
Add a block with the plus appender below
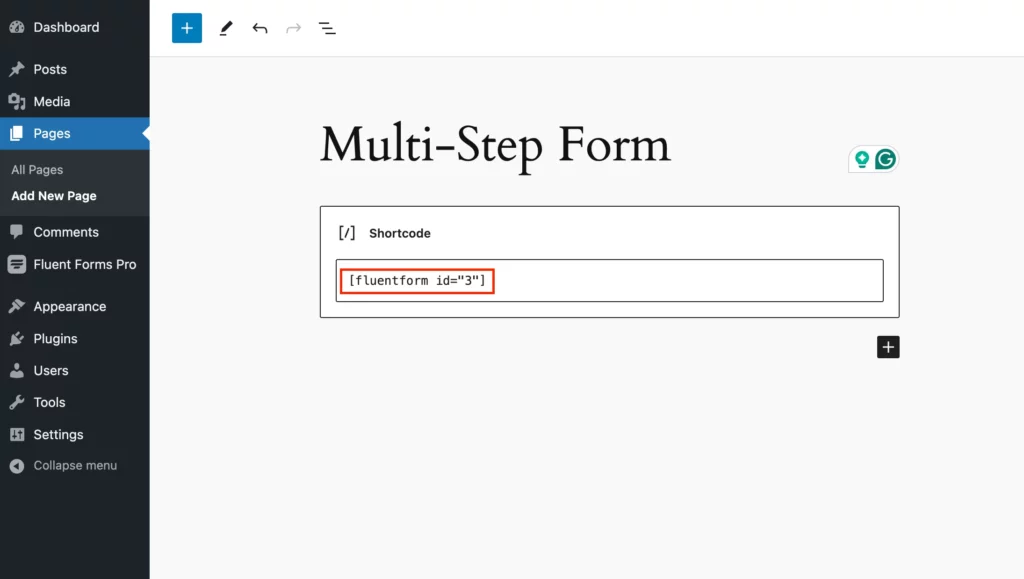pyautogui.click(x=888, y=347)
